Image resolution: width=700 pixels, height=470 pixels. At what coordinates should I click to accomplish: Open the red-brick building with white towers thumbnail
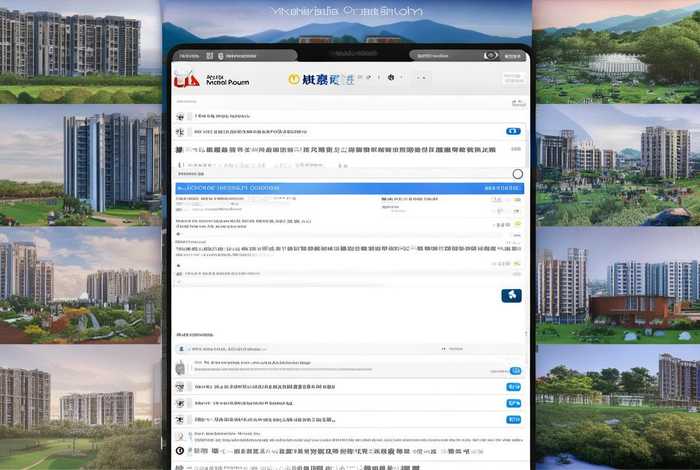coord(618,286)
